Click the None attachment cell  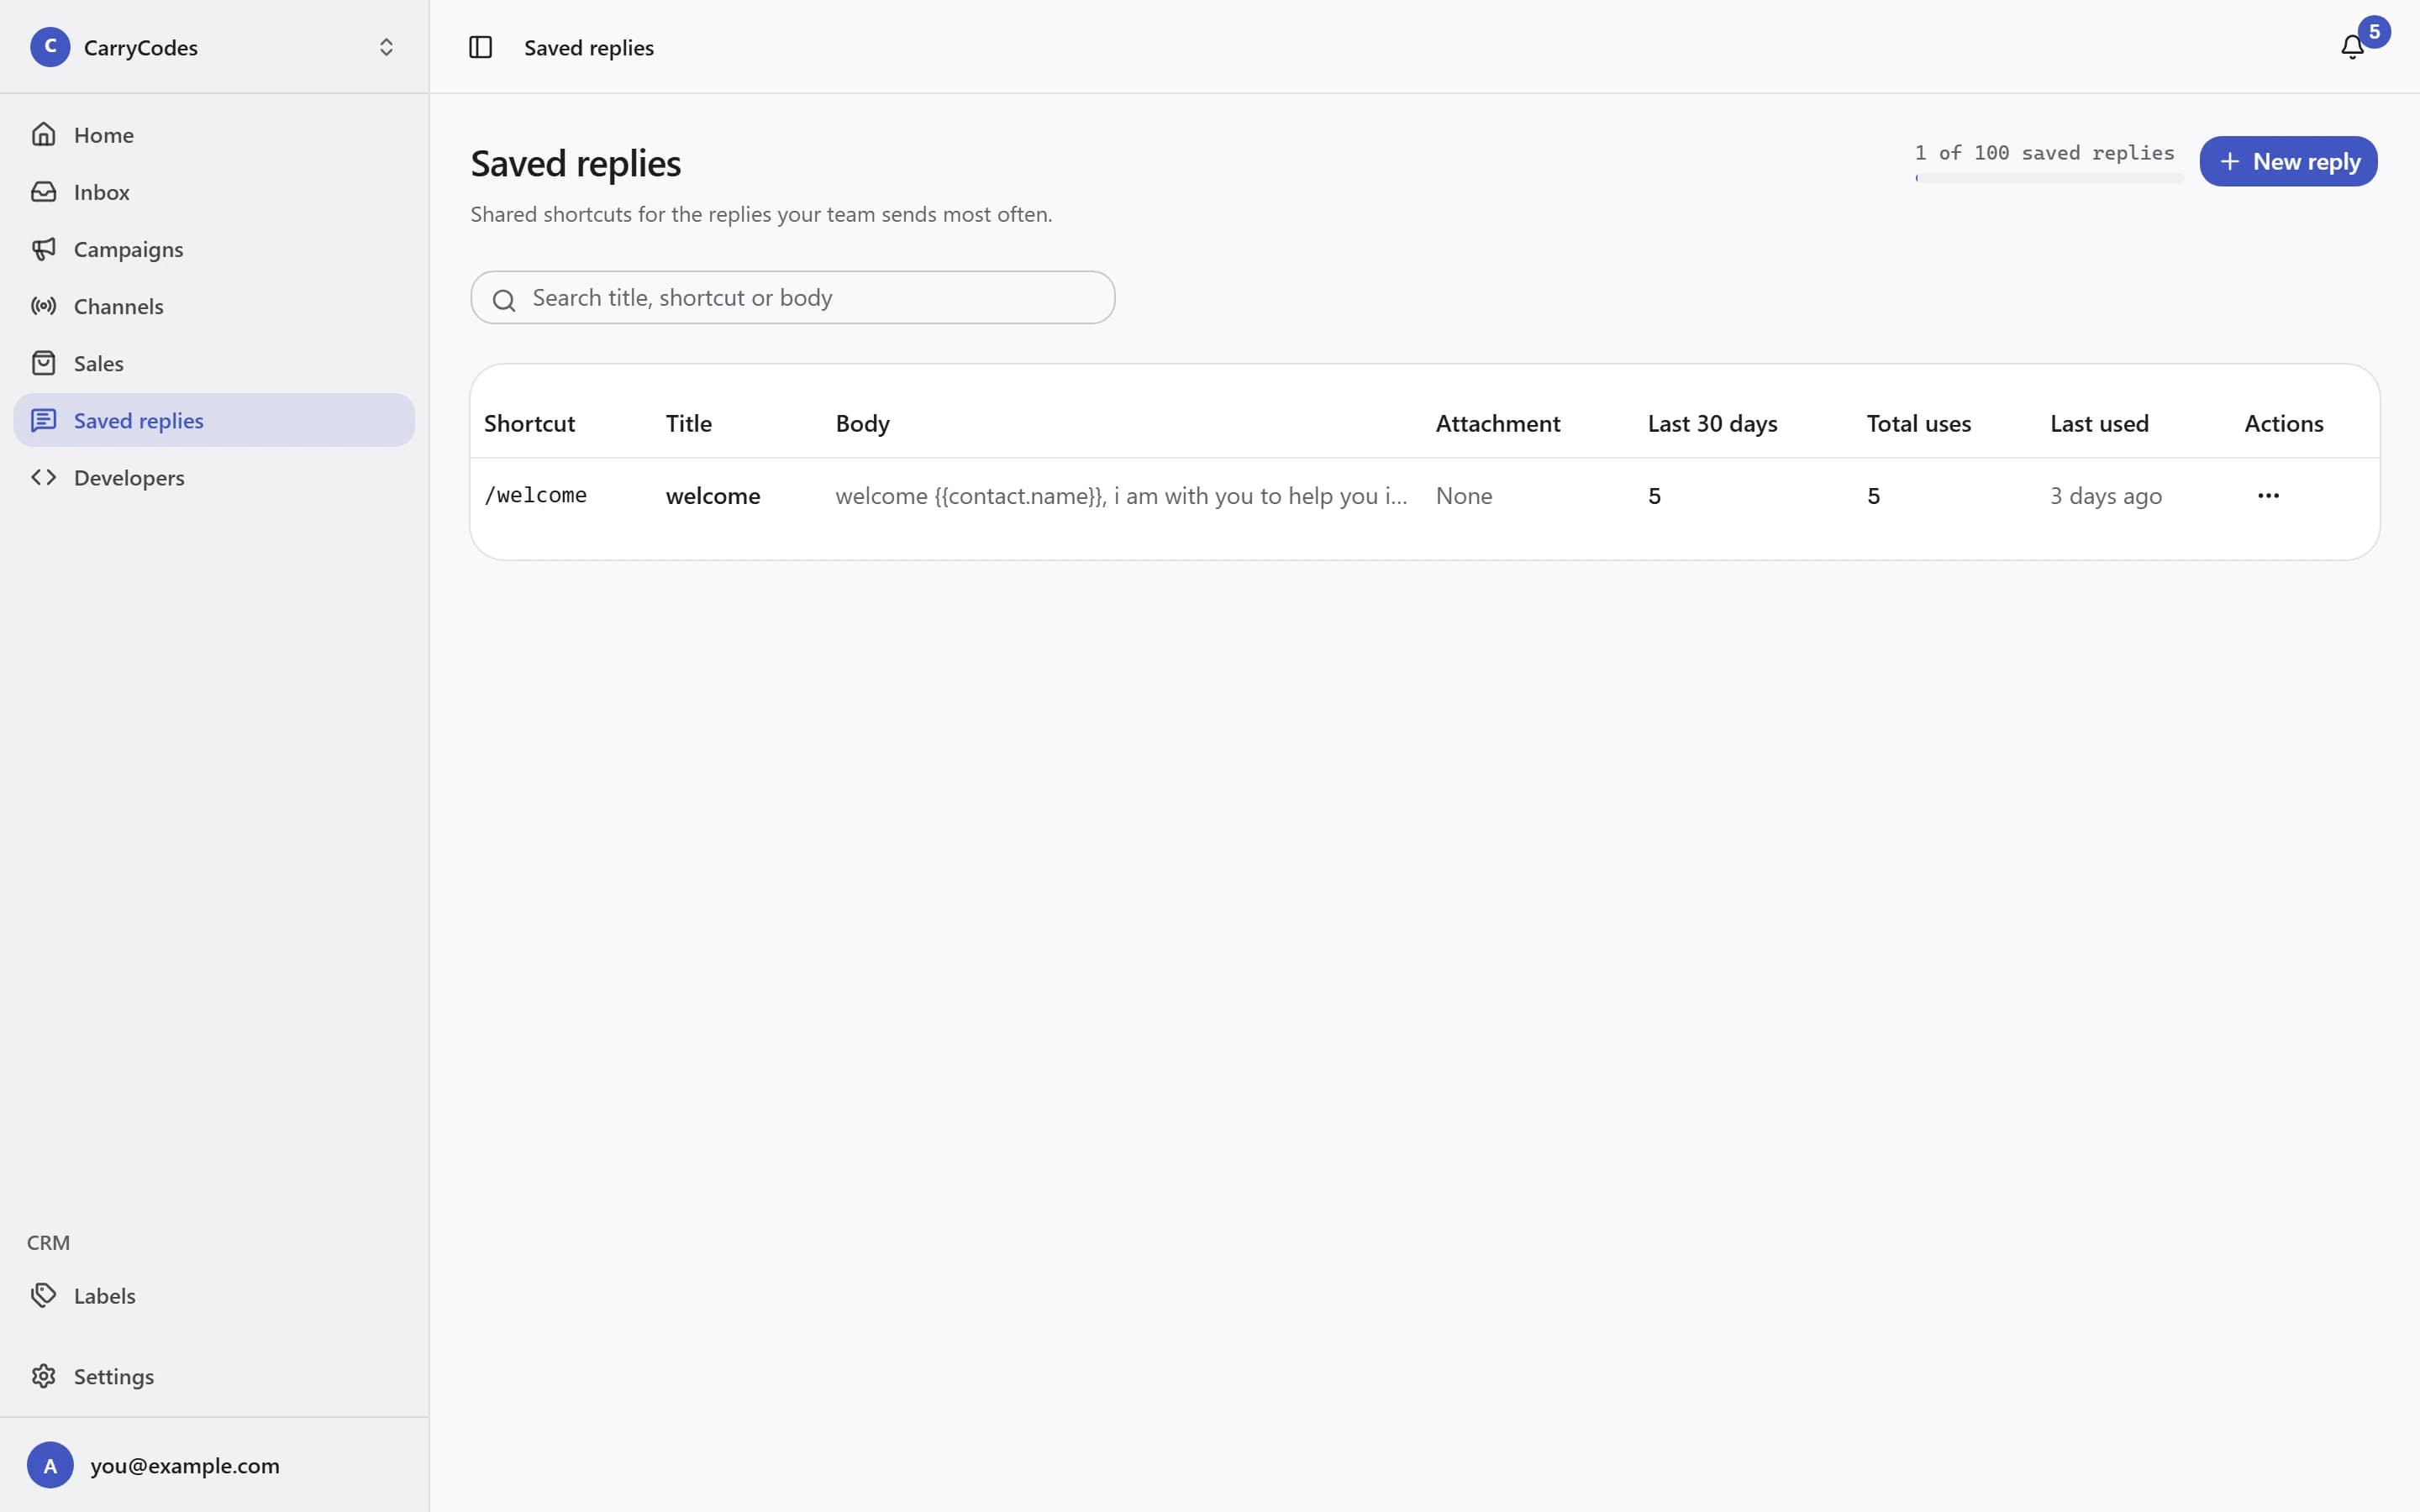click(x=1464, y=495)
